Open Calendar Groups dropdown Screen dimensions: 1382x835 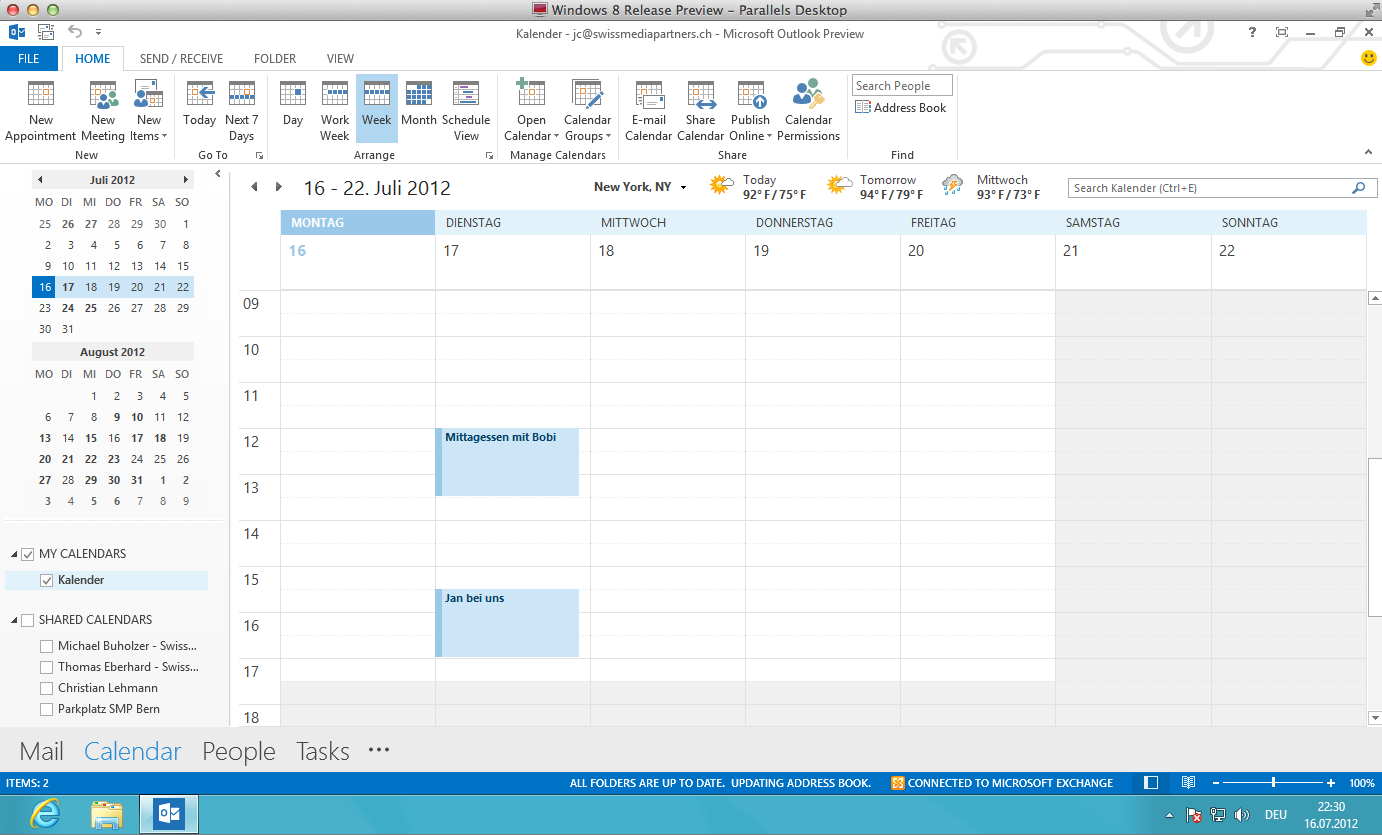point(588,111)
